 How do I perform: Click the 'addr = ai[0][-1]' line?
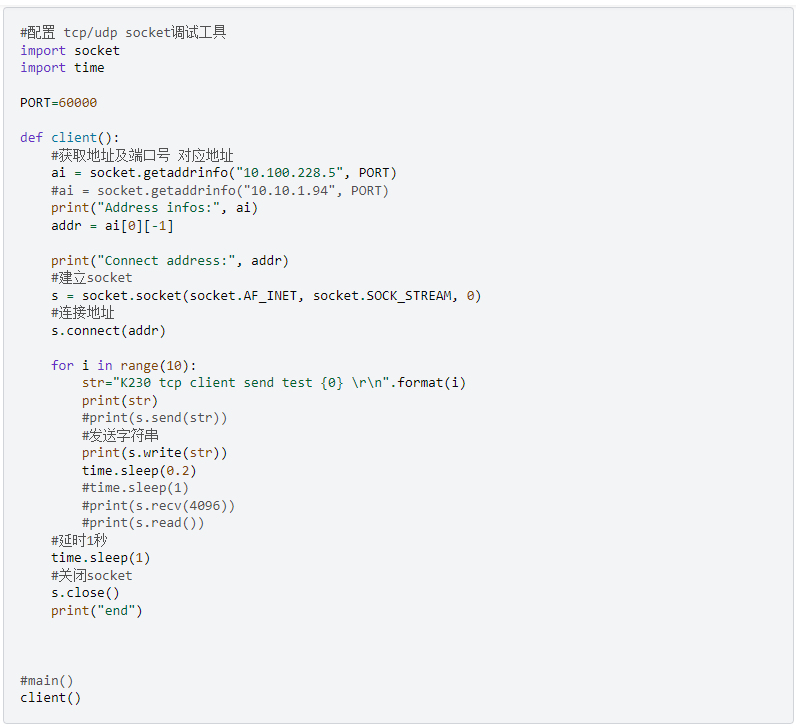coord(112,225)
